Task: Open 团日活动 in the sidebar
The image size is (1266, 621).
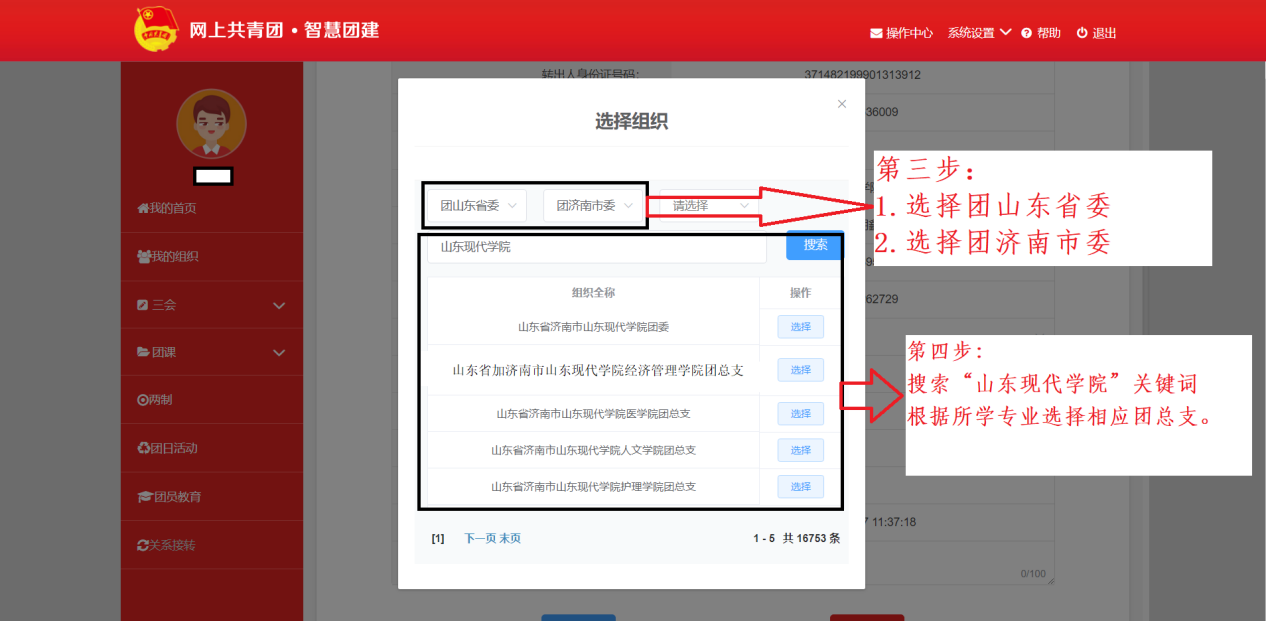Action: (168, 448)
